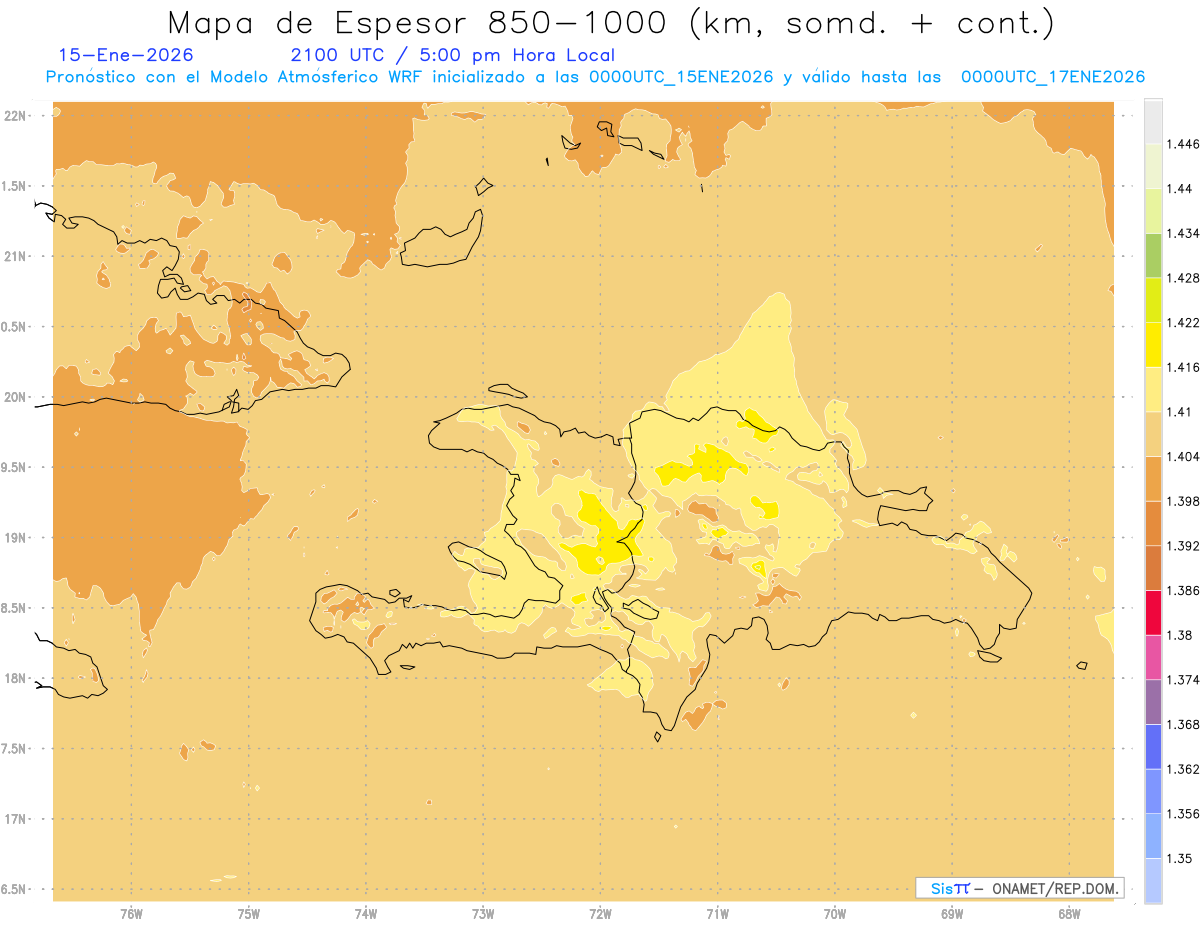Click the legend value 1.428

(x=1183, y=278)
